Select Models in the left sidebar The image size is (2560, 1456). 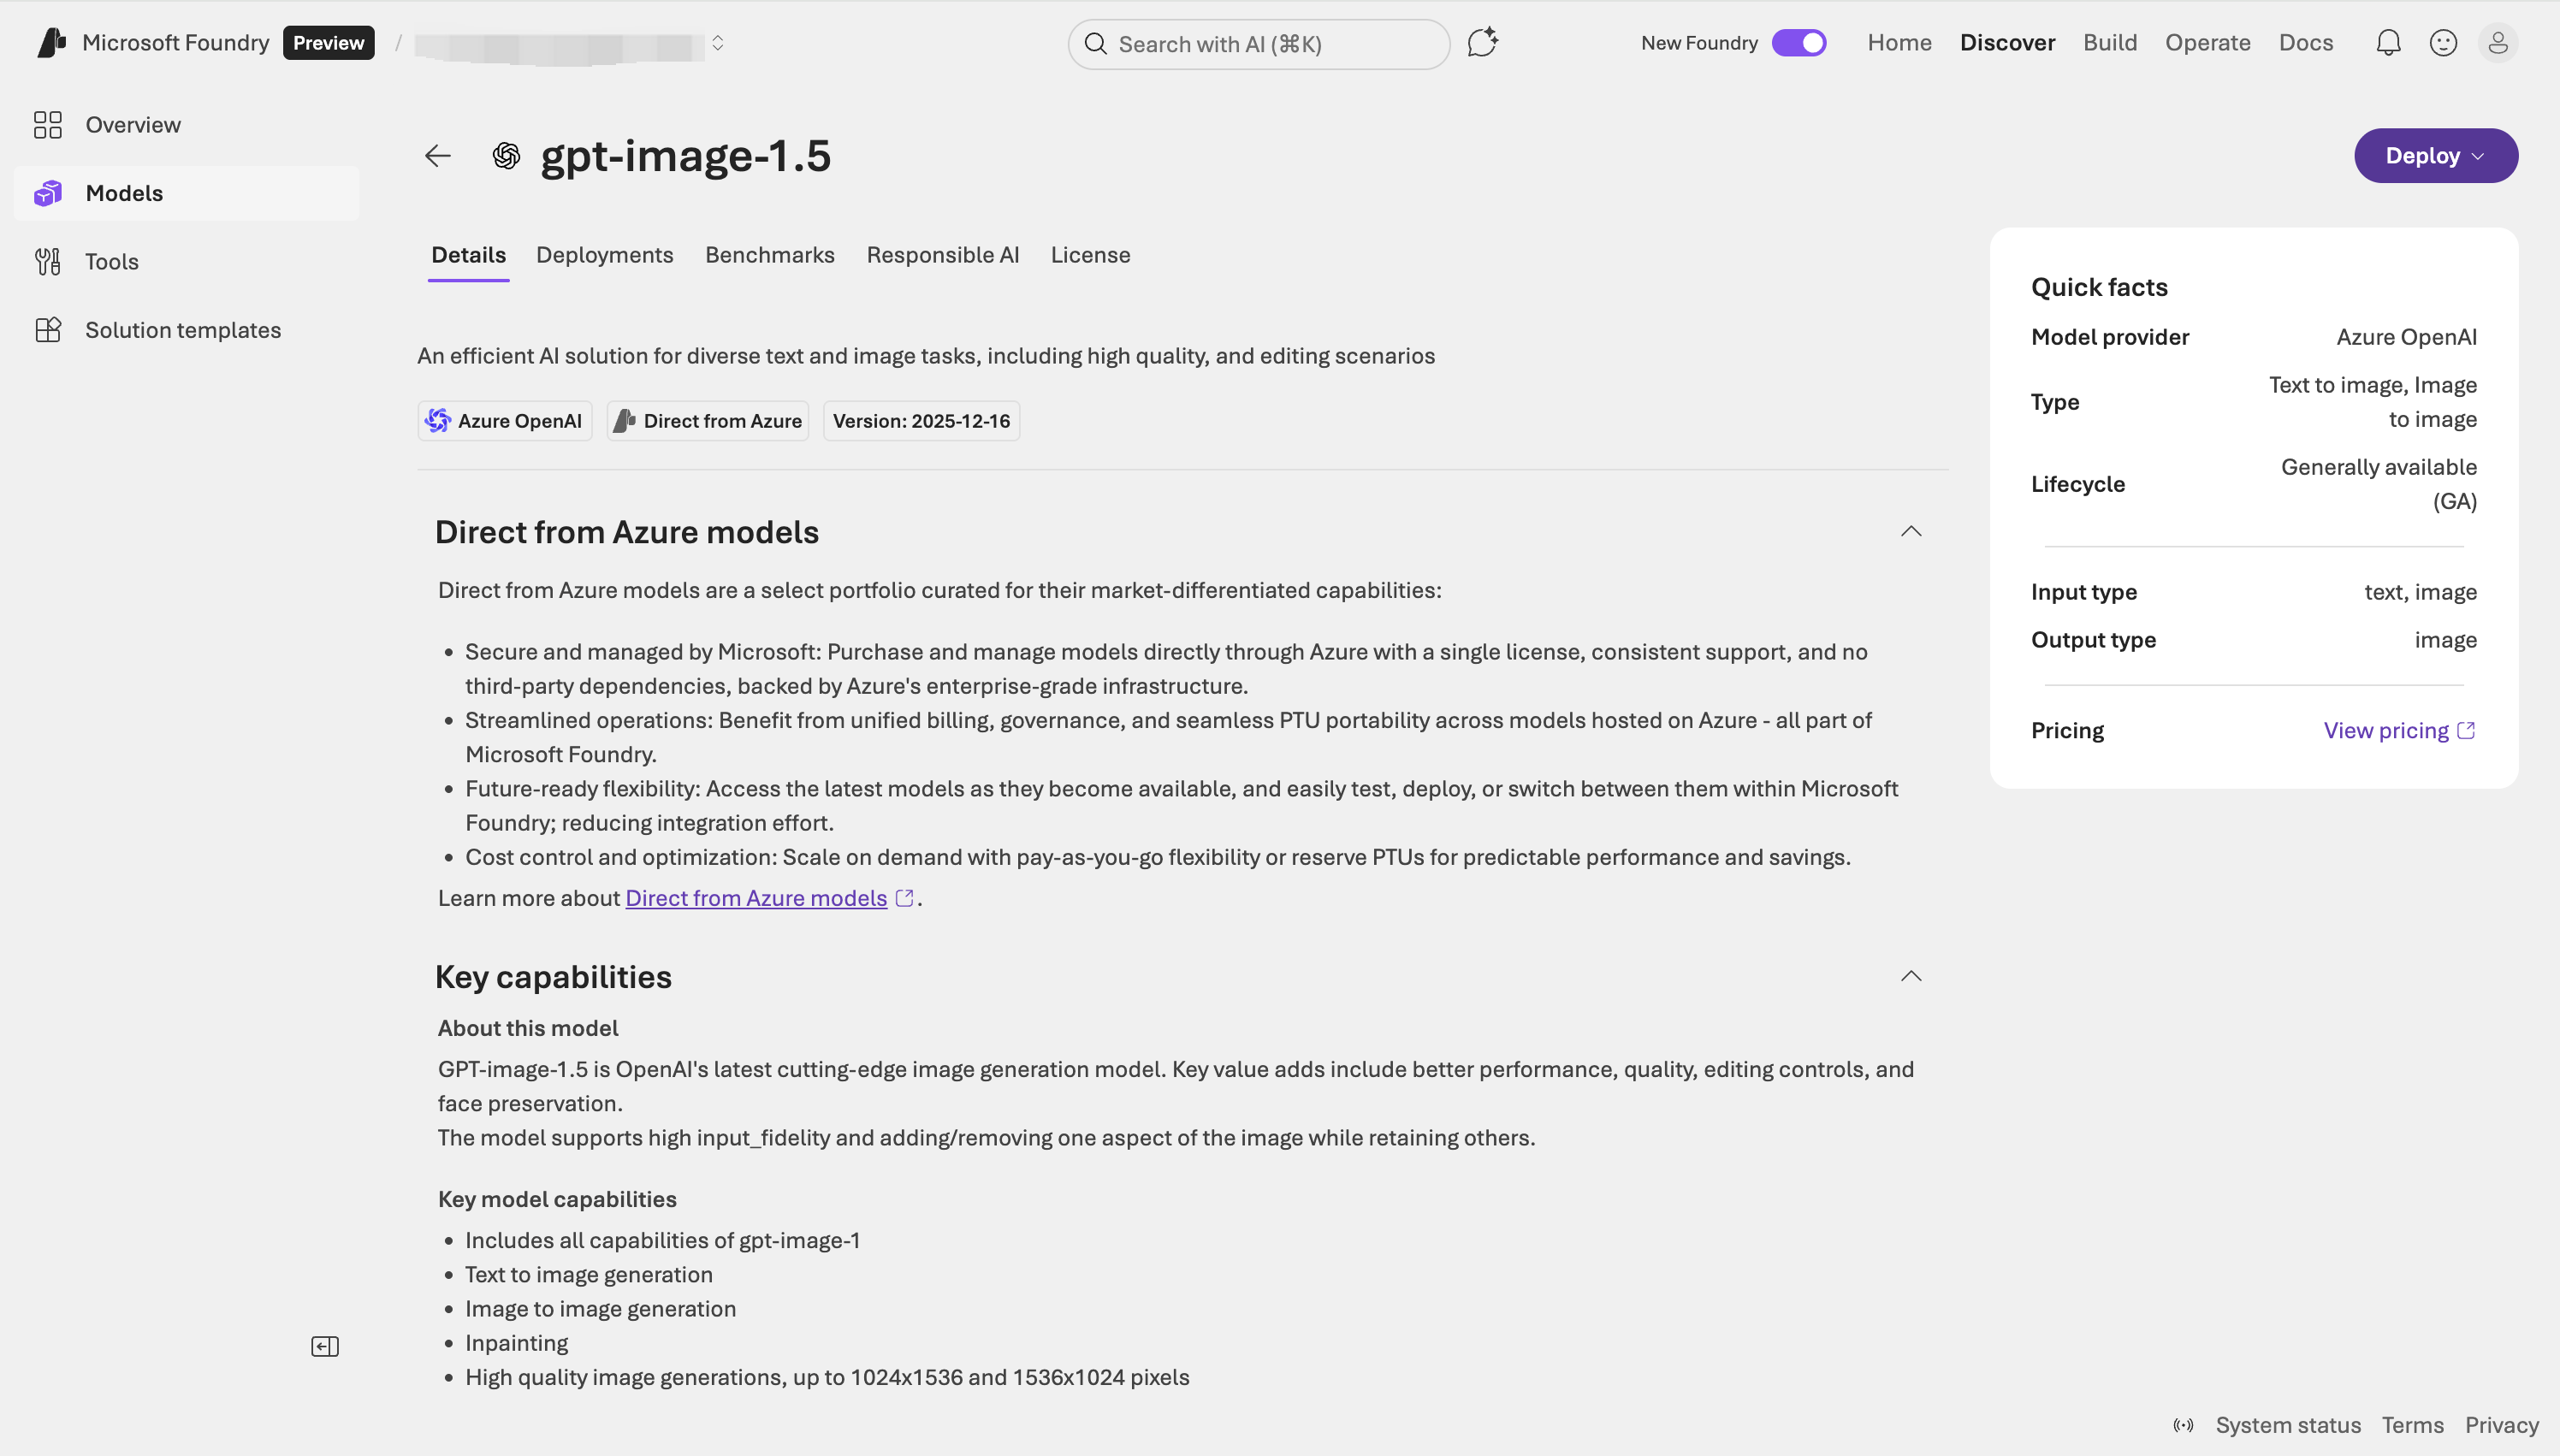point(124,192)
